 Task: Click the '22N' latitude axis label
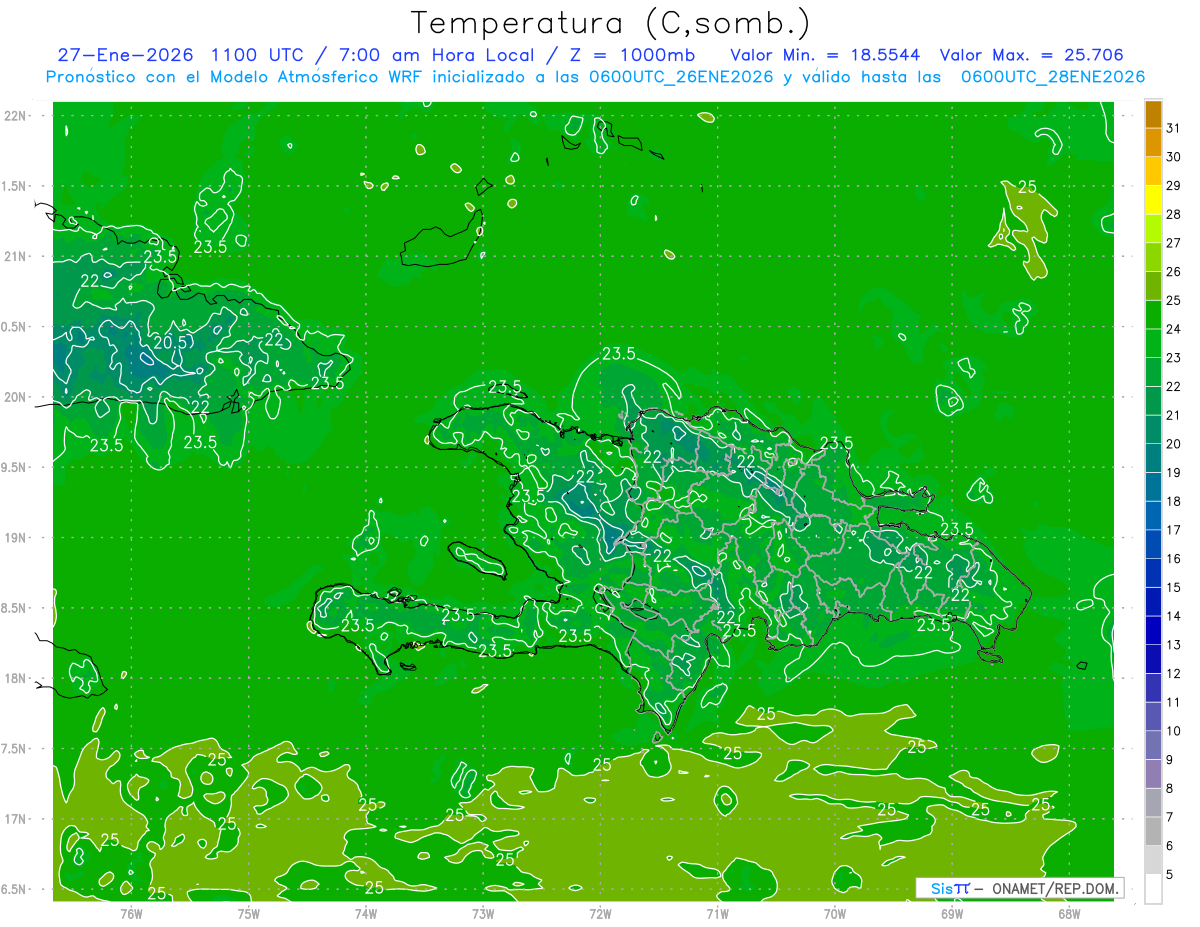click(x=15, y=116)
